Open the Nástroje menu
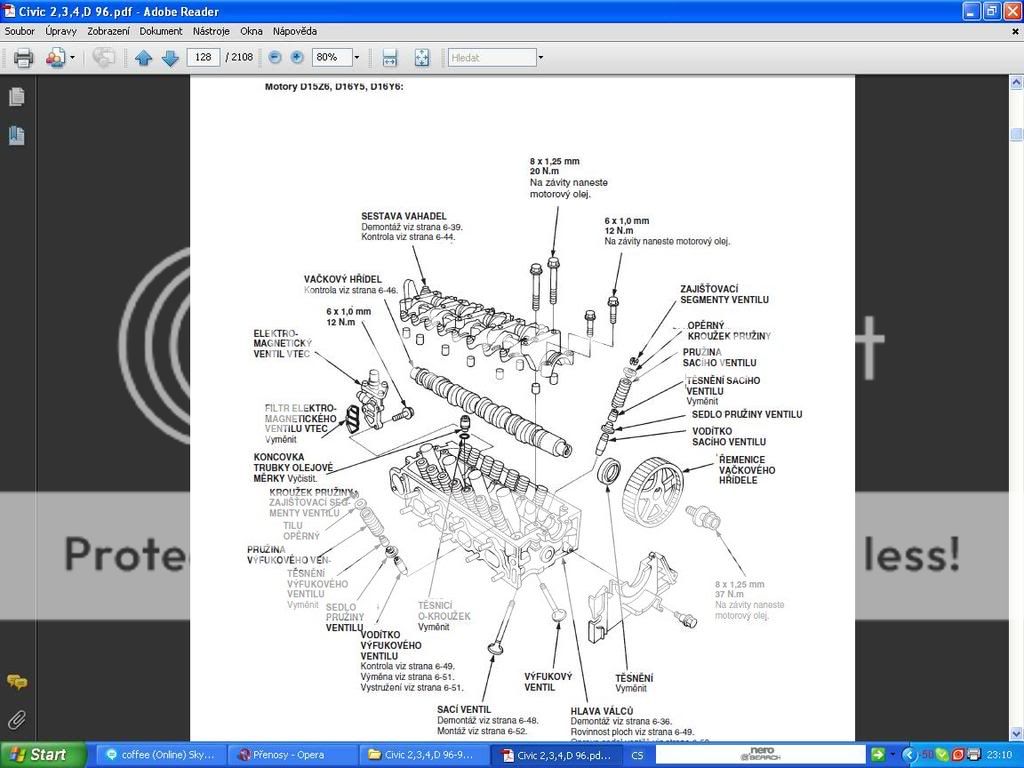Image resolution: width=1024 pixels, height=768 pixels. click(211, 31)
